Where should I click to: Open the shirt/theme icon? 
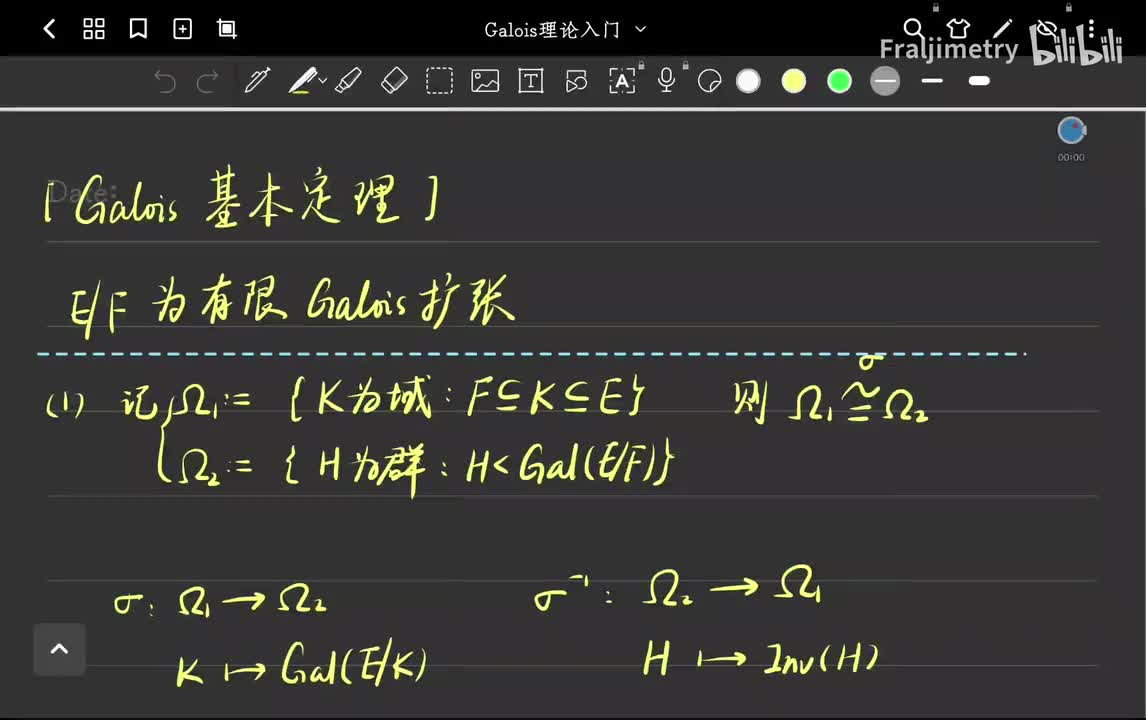[x=958, y=29]
